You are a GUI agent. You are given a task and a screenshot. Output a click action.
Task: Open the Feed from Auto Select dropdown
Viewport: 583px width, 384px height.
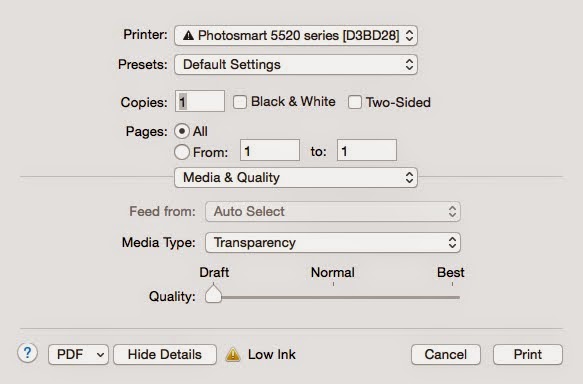[333, 212]
